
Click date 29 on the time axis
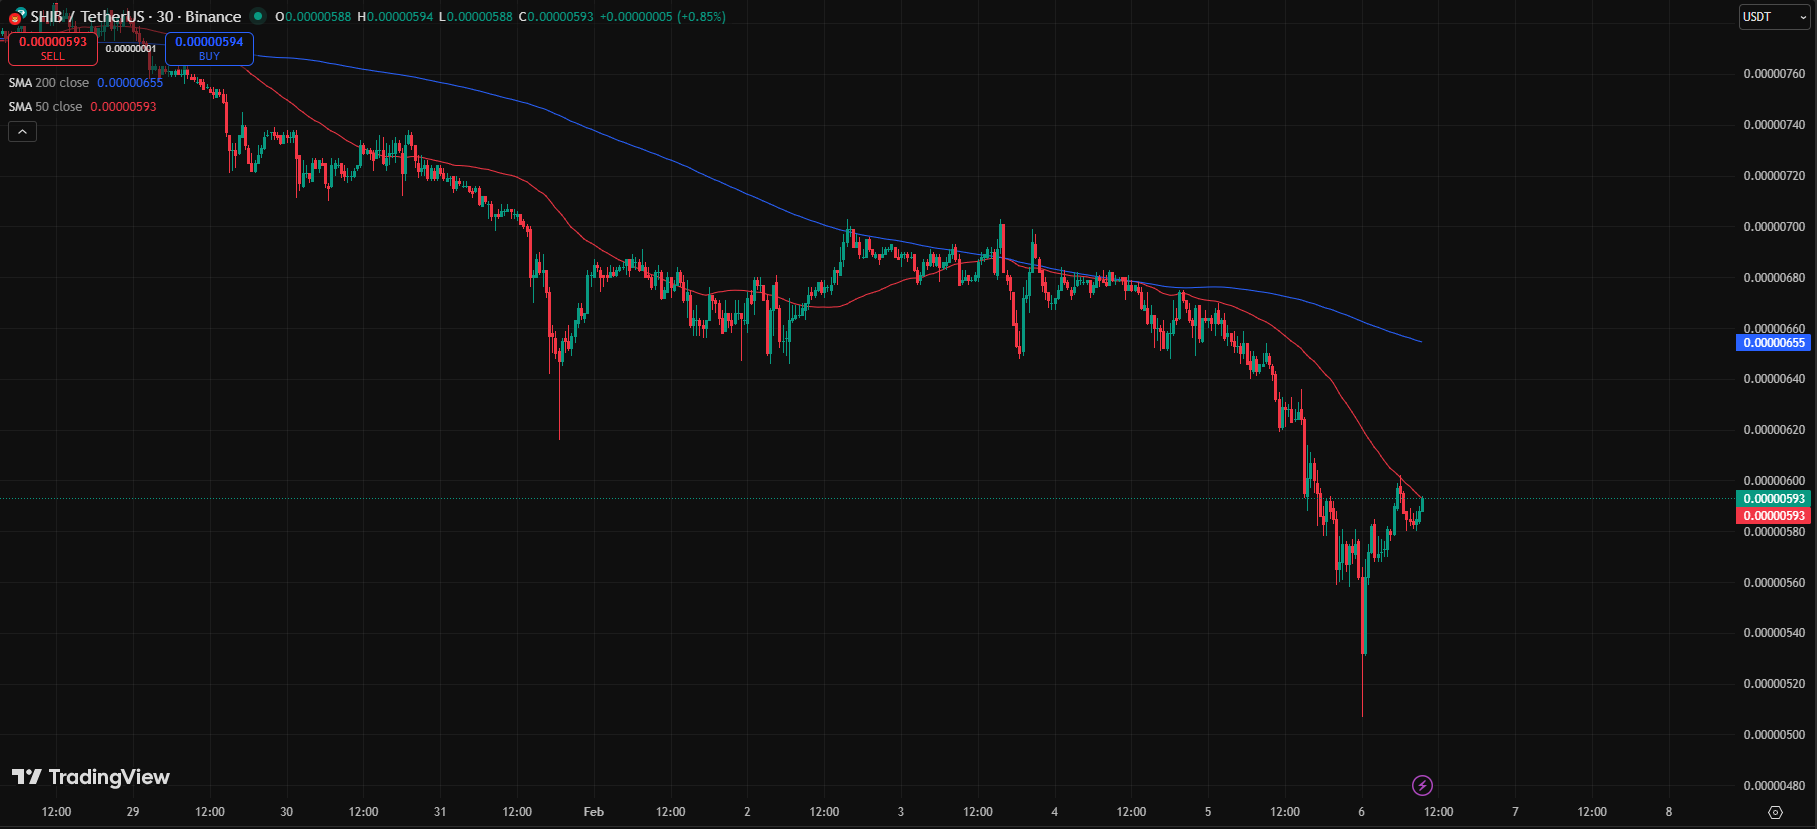(x=133, y=812)
